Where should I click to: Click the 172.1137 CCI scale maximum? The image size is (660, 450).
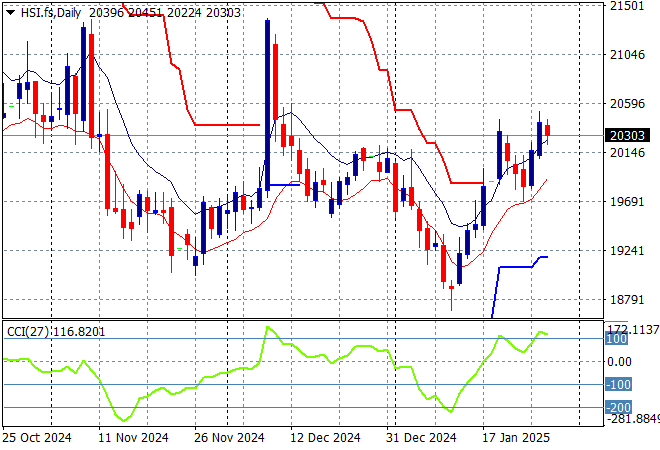click(632, 330)
